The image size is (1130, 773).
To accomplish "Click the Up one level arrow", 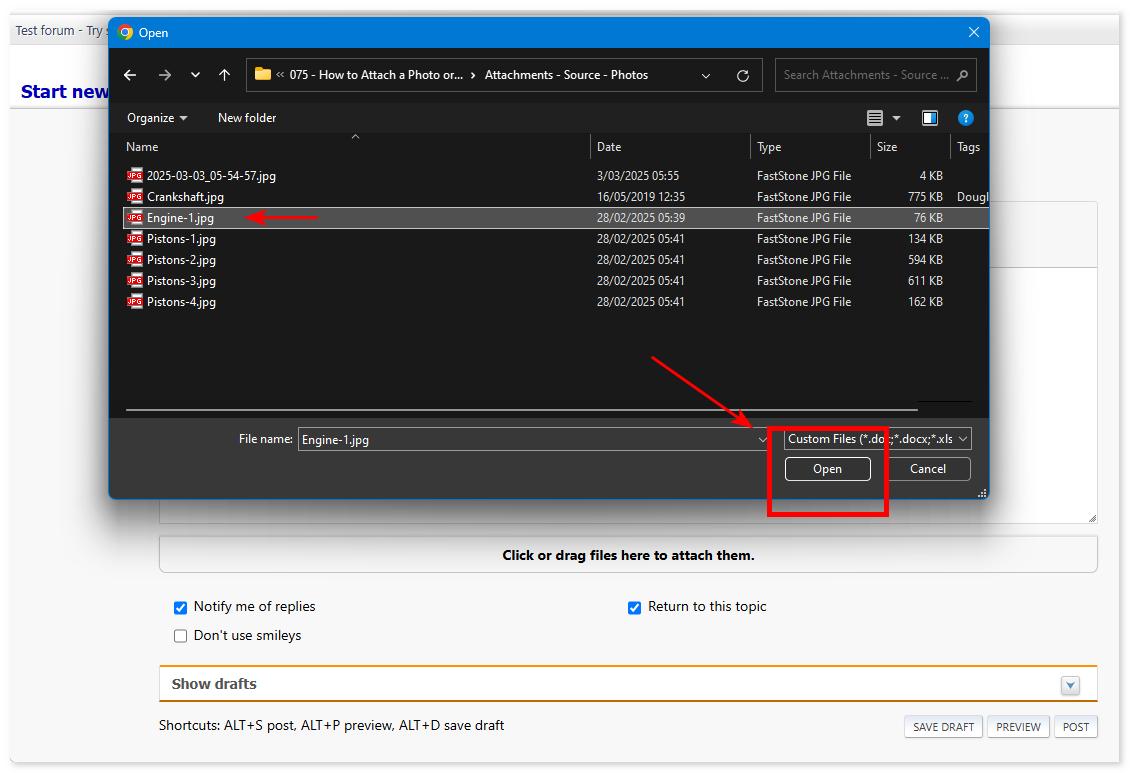I will [x=224, y=75].
